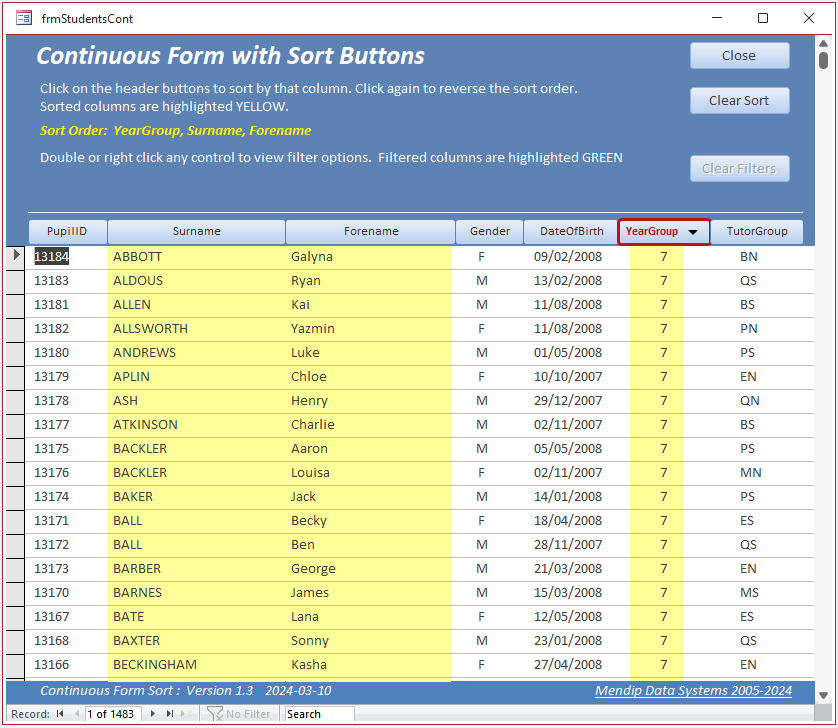838x728 pixels.
Task: Click the No Filter funnel indicator
Action: (x=239, y=714)
